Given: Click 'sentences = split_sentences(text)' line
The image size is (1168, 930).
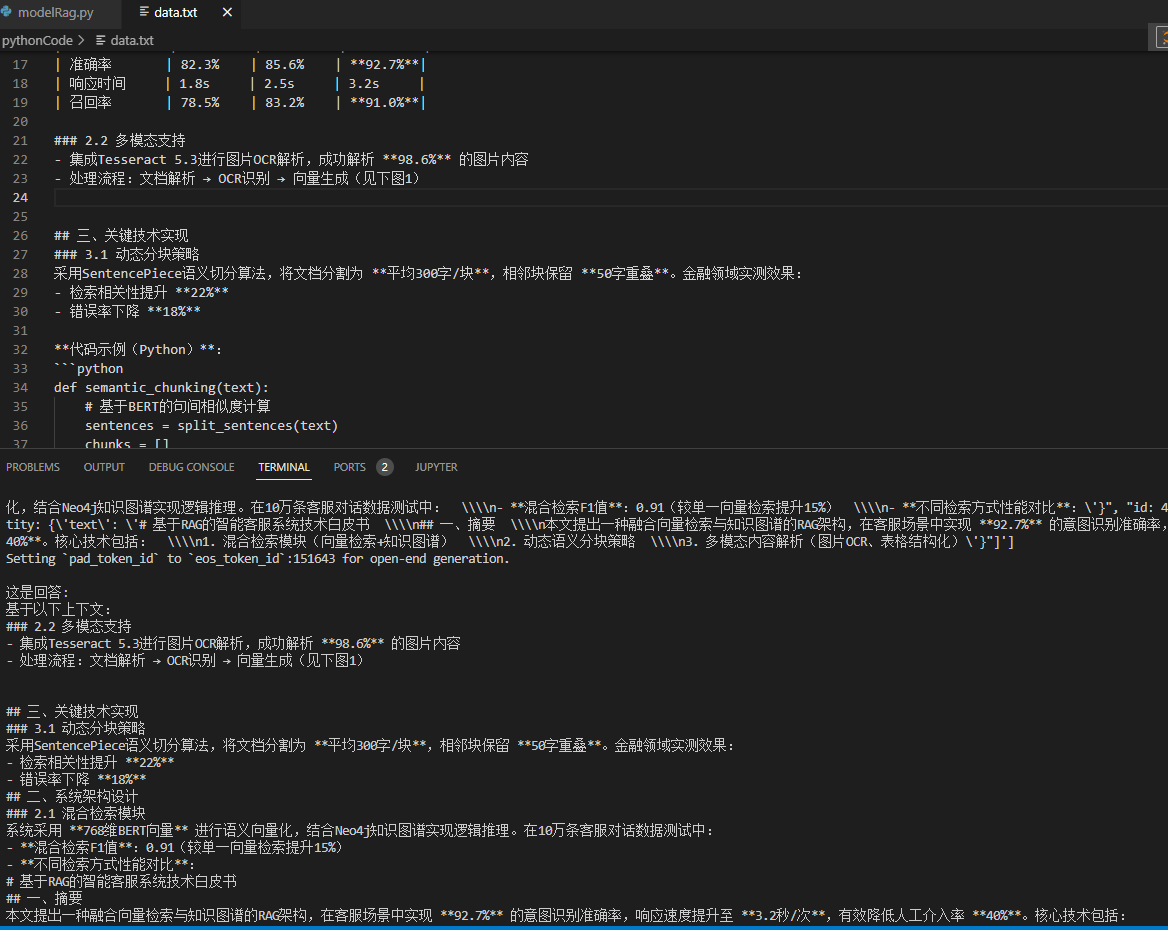Looking at the screenshot, I should [x=212, y=426].
